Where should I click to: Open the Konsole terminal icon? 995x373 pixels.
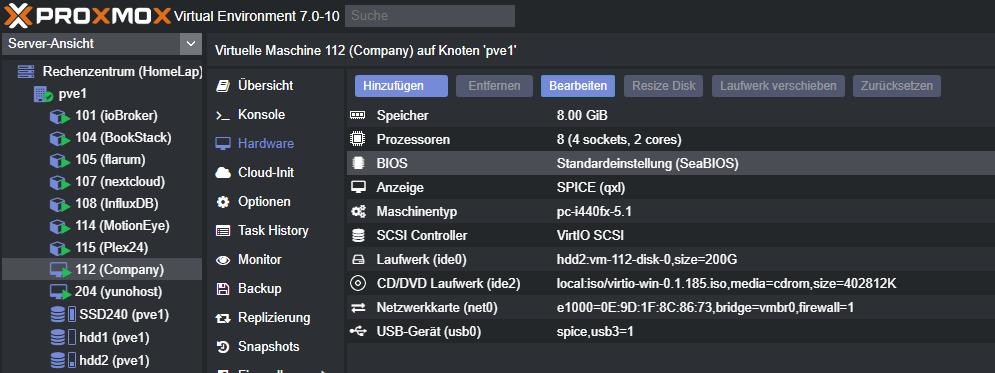223,115
